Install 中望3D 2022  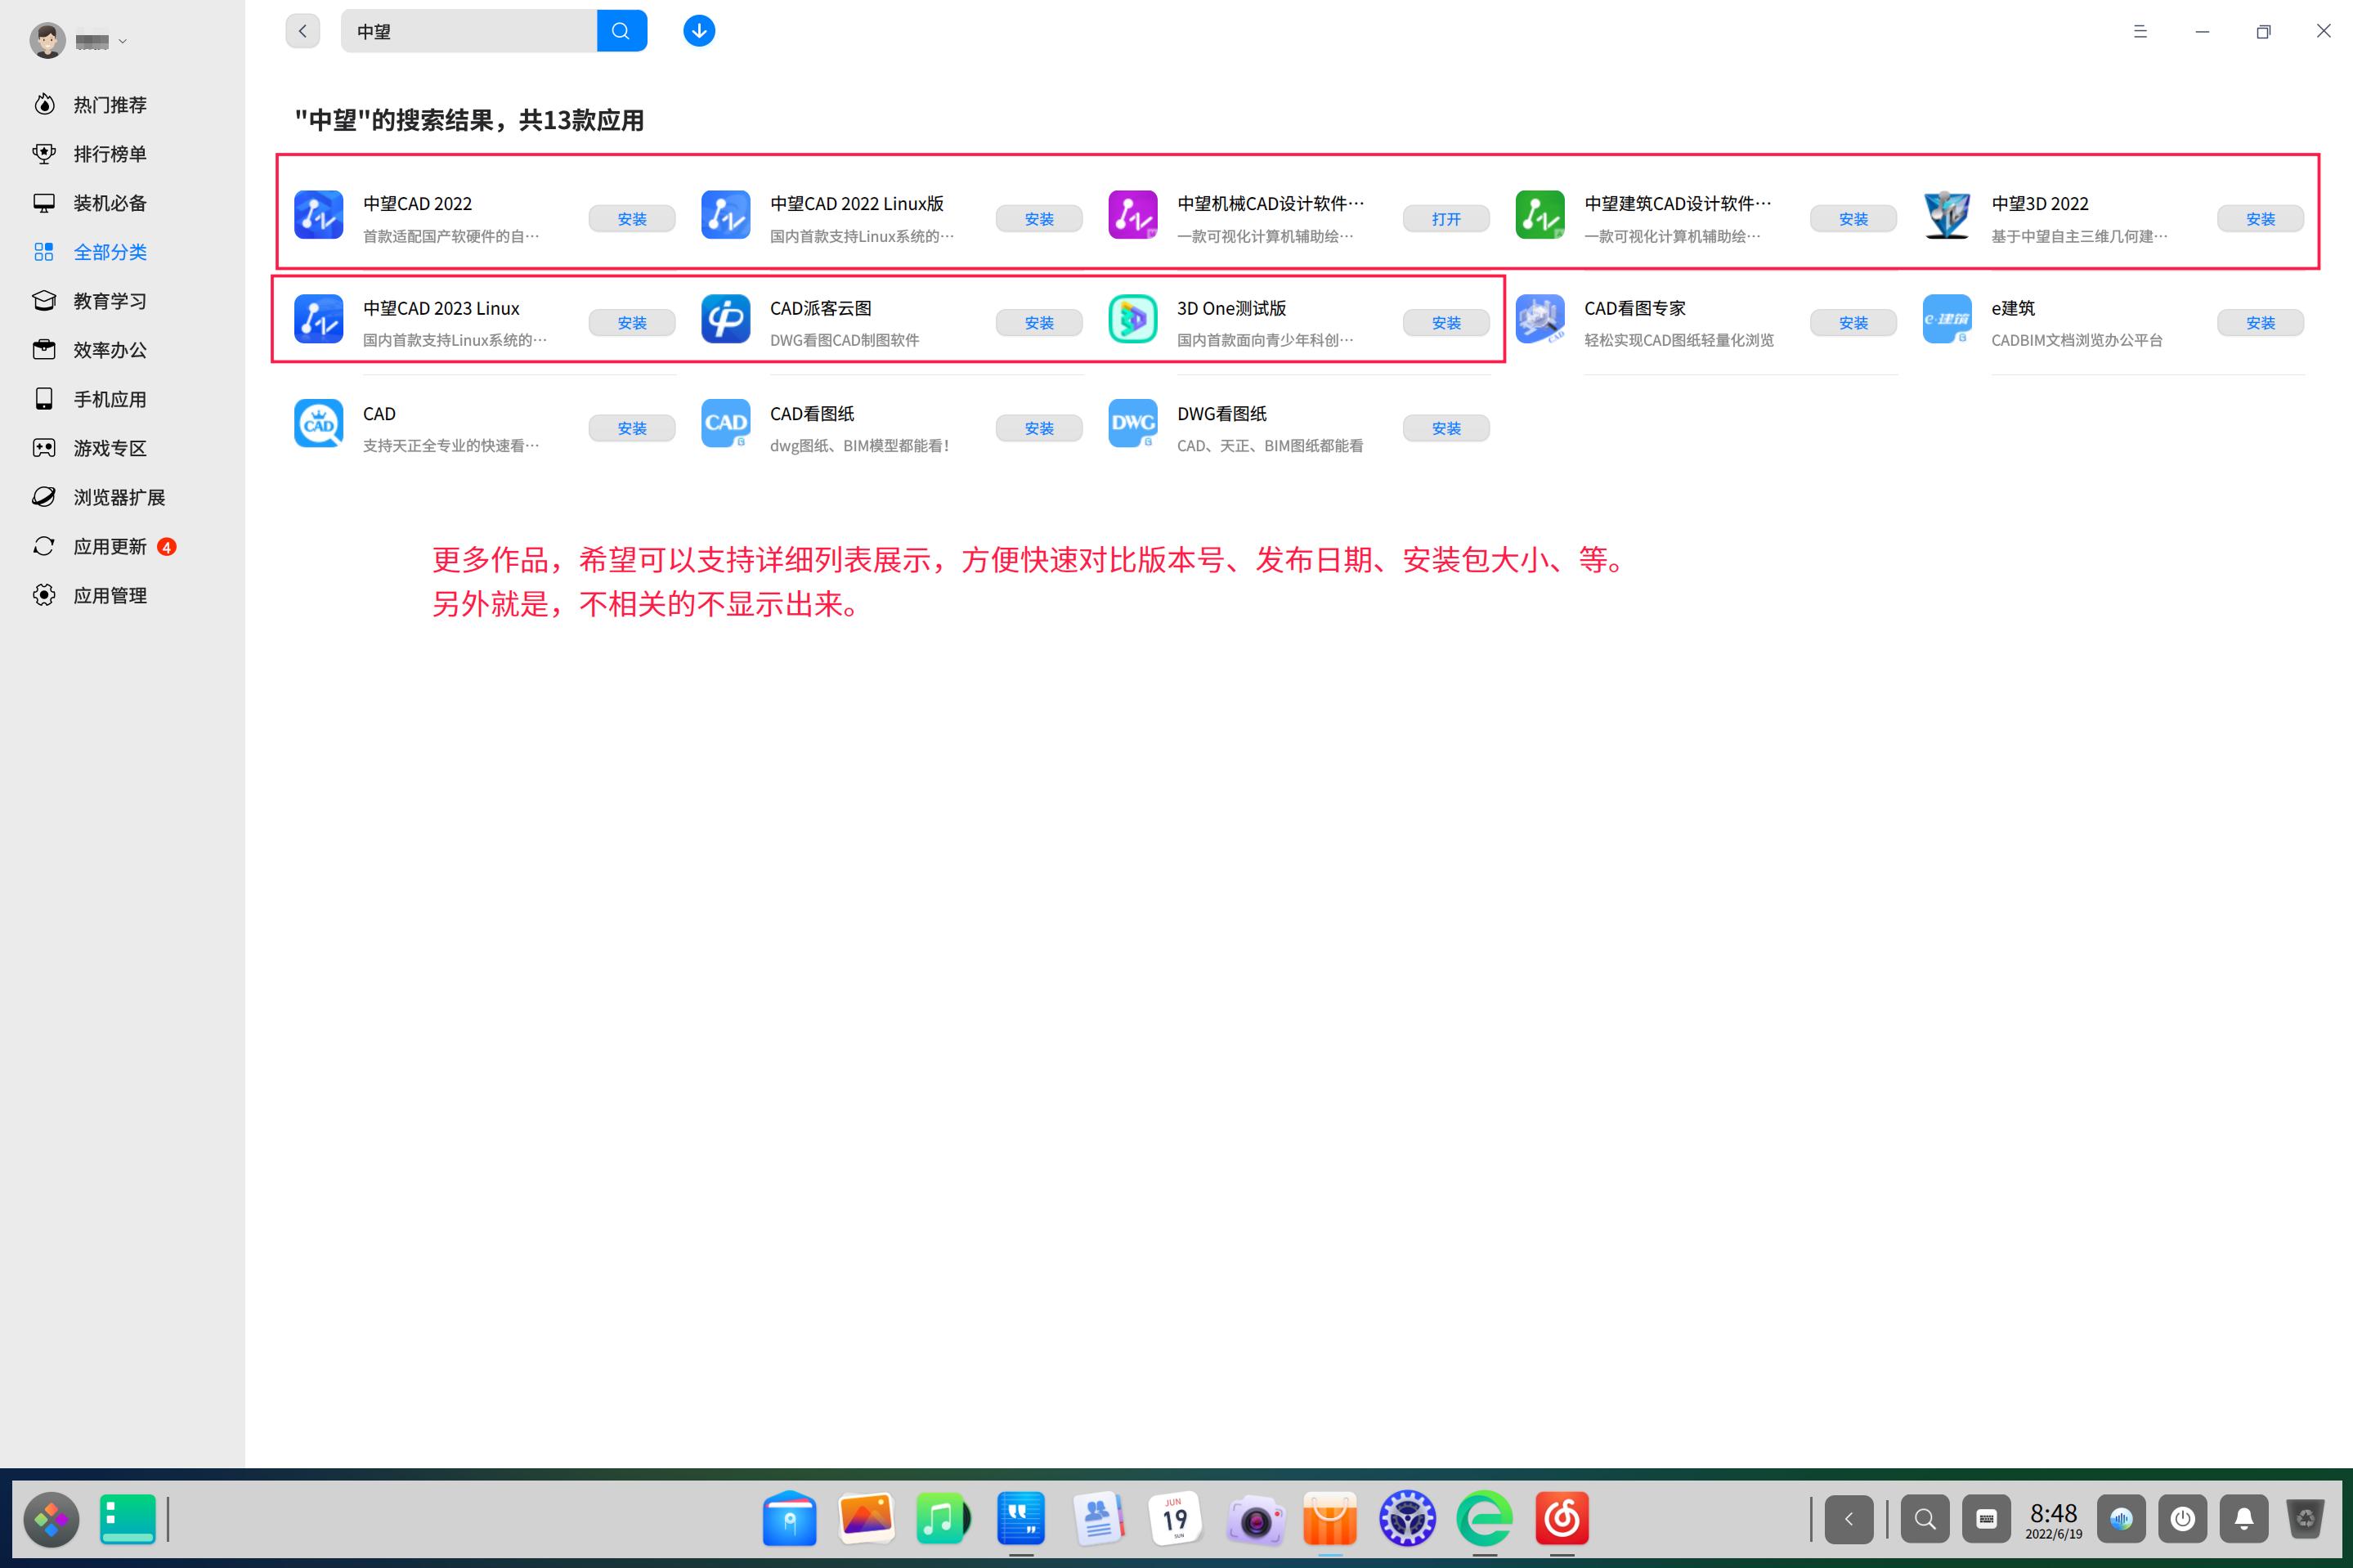[x=2260, y=218]
